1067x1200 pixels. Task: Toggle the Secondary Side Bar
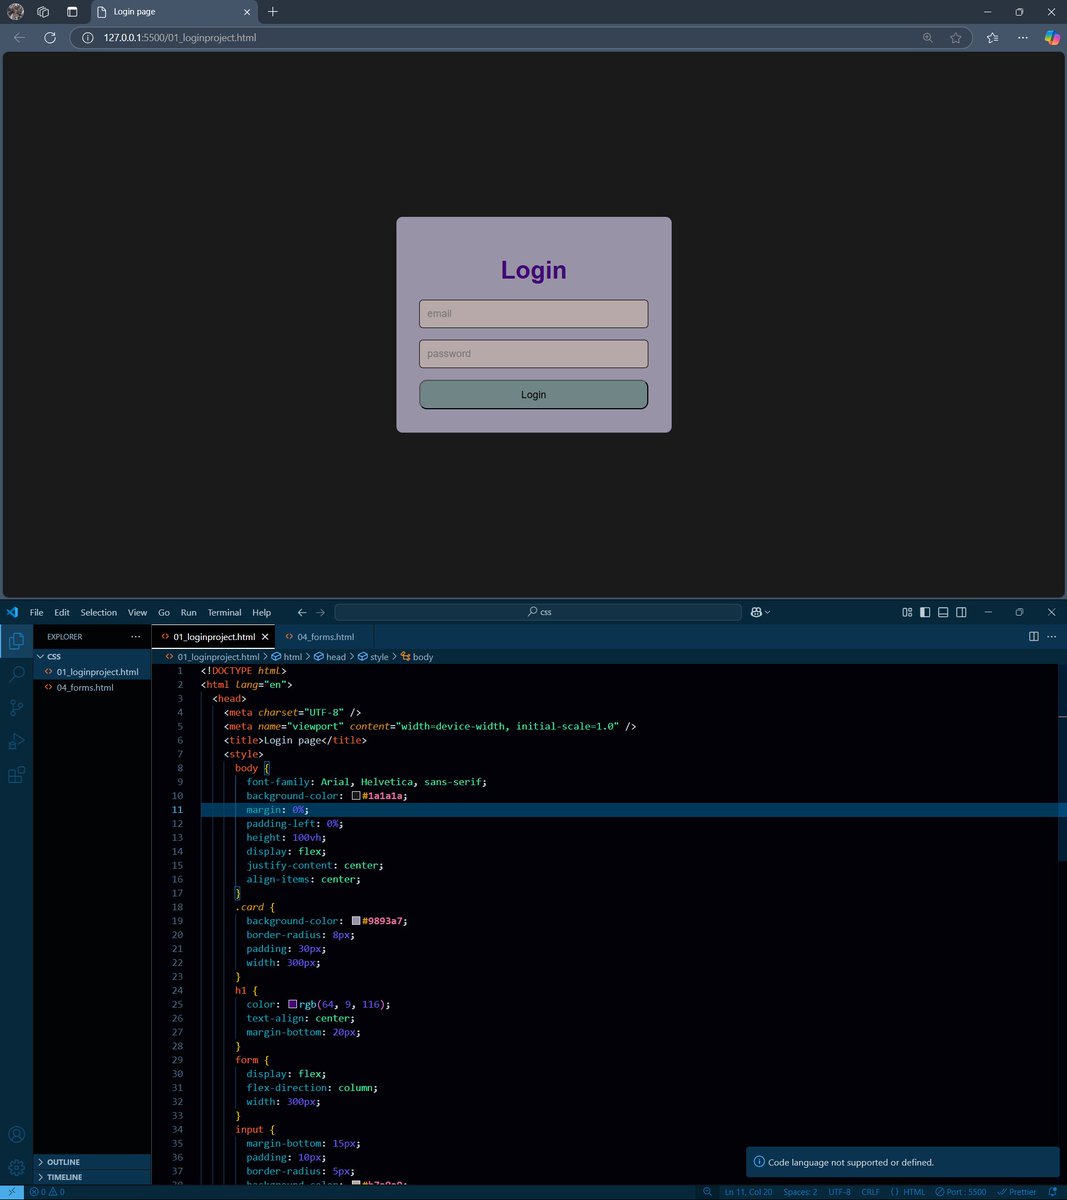pyautogui.click(x=961, y=612)
